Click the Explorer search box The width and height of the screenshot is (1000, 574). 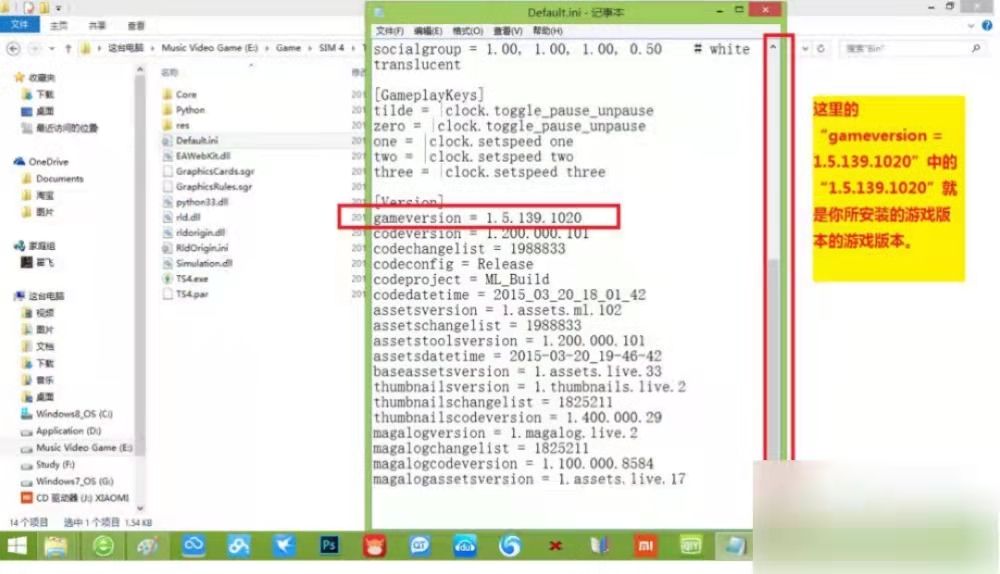(x=912, y=48)
